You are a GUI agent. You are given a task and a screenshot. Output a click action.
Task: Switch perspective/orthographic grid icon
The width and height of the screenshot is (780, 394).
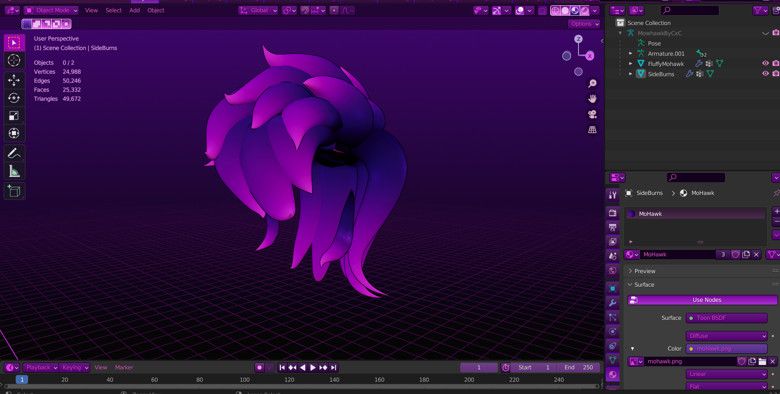[x=592, y=130]
